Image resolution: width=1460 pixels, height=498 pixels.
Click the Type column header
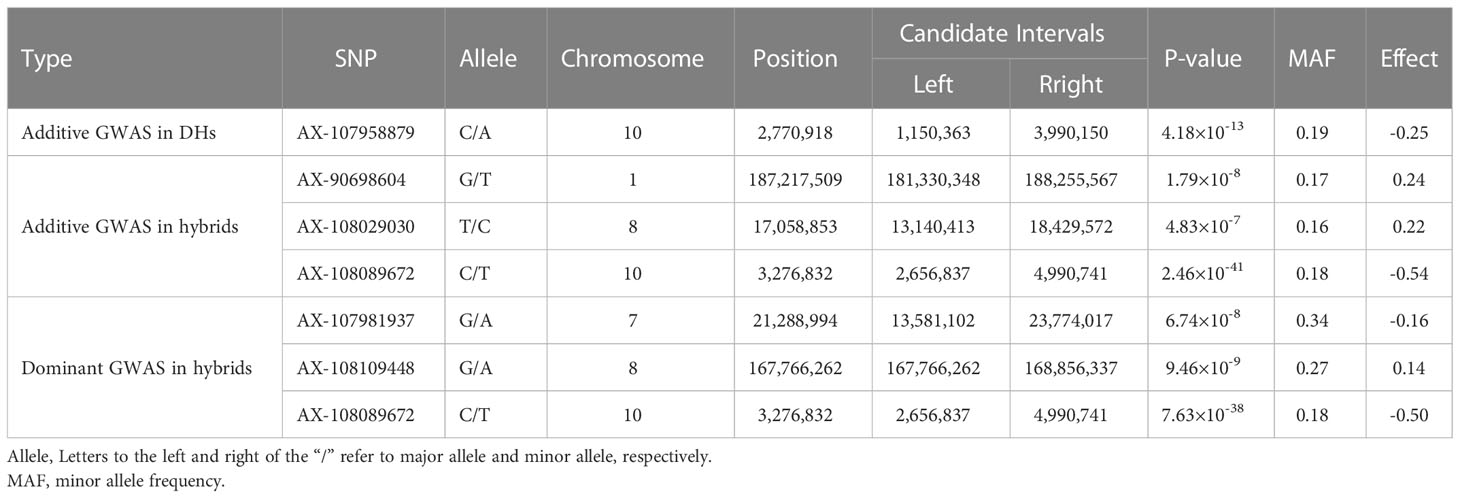(x=46, y=58)
